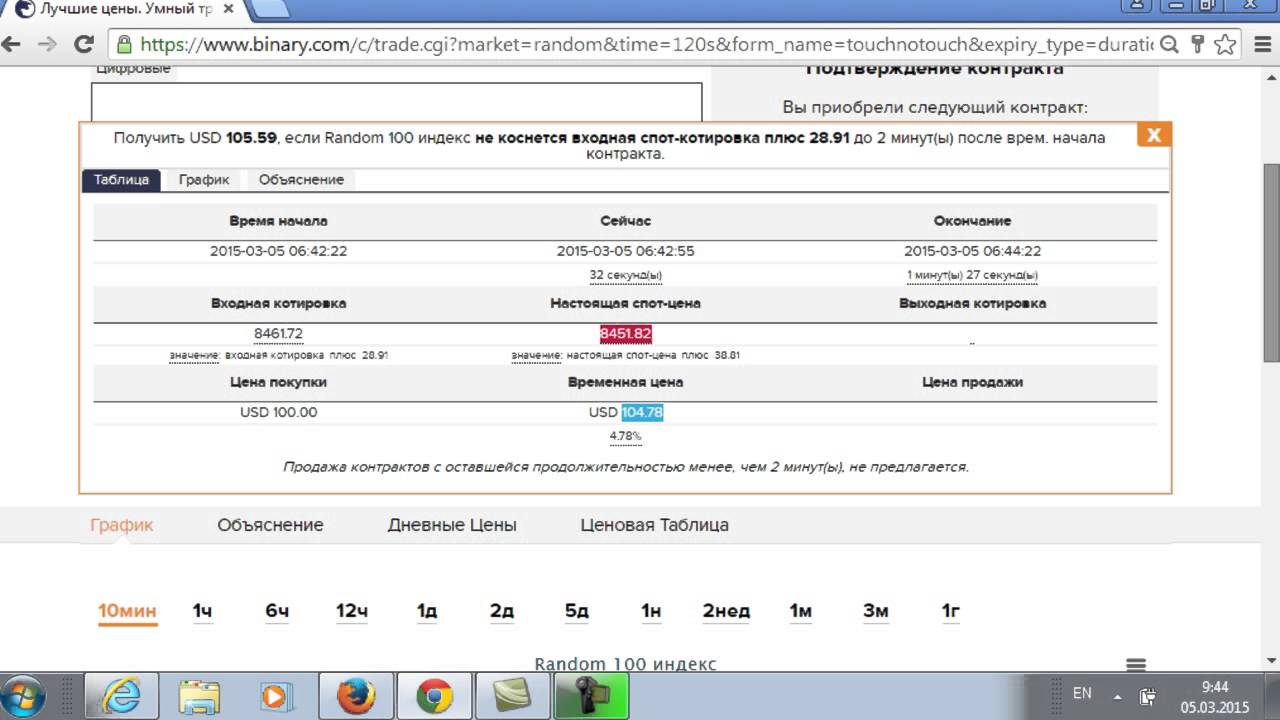Go back with the browser back arrow
The image size is (1280, 720).
(11, 44)
